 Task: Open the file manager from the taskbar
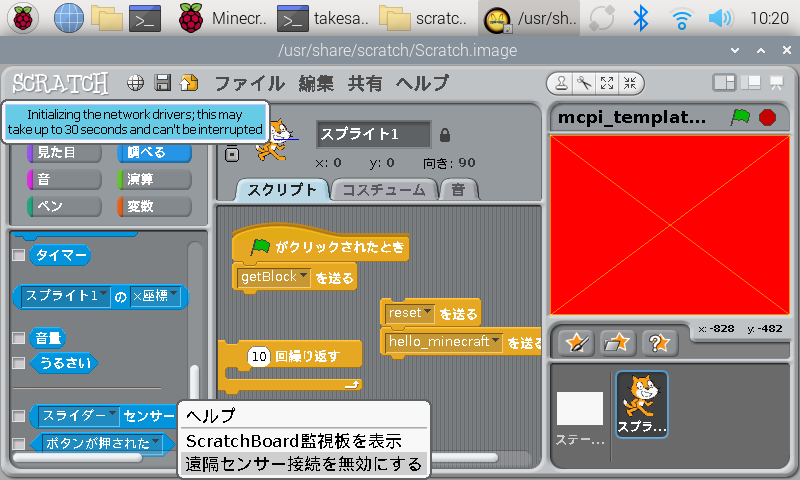tap(107, 18)
